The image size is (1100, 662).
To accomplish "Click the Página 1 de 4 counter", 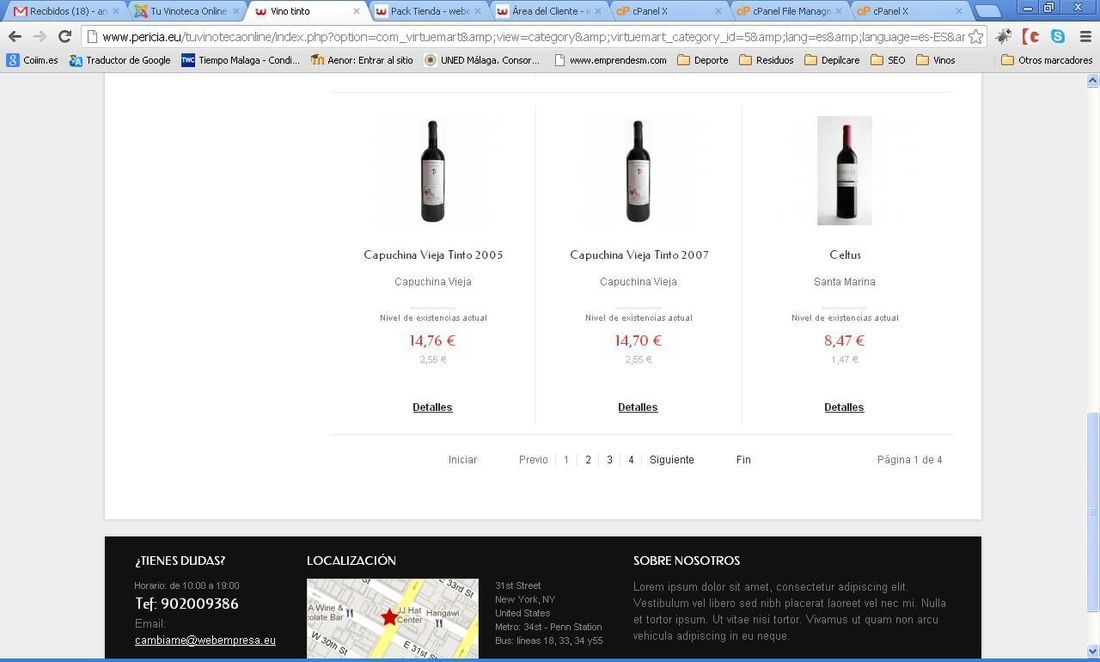I will click(909, 459).
